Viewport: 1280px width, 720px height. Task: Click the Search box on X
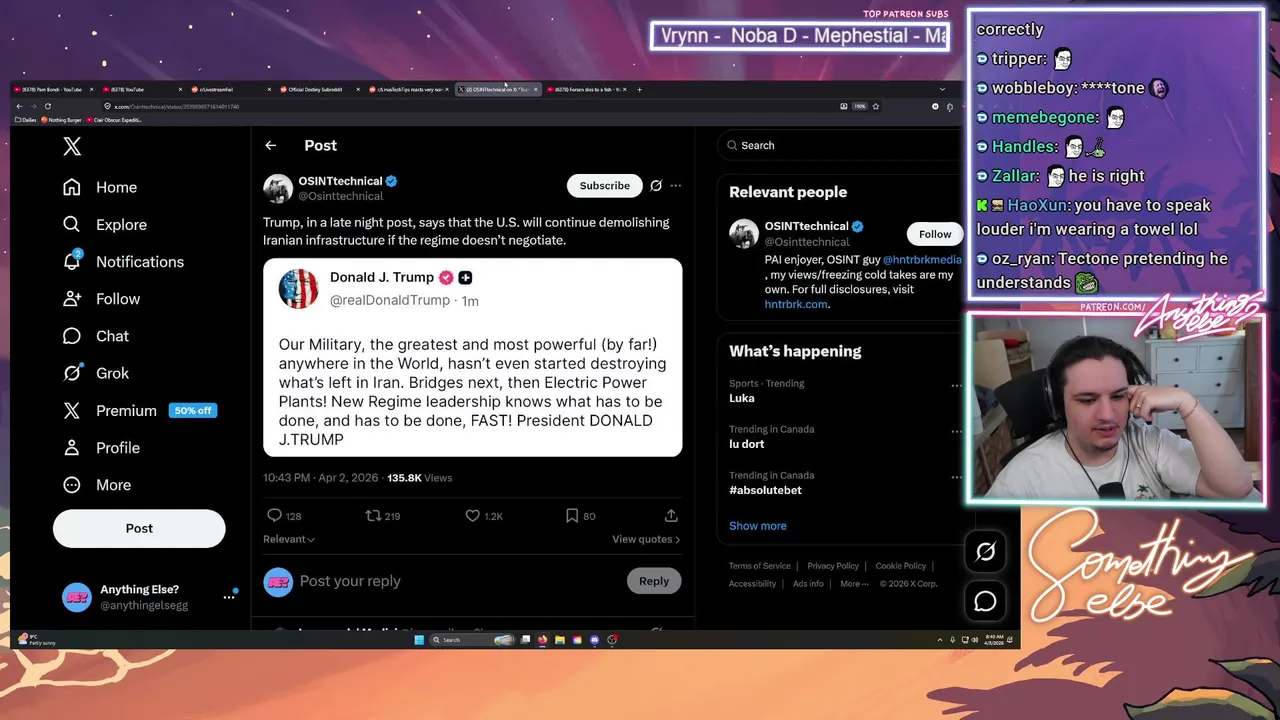coord(840,146)
